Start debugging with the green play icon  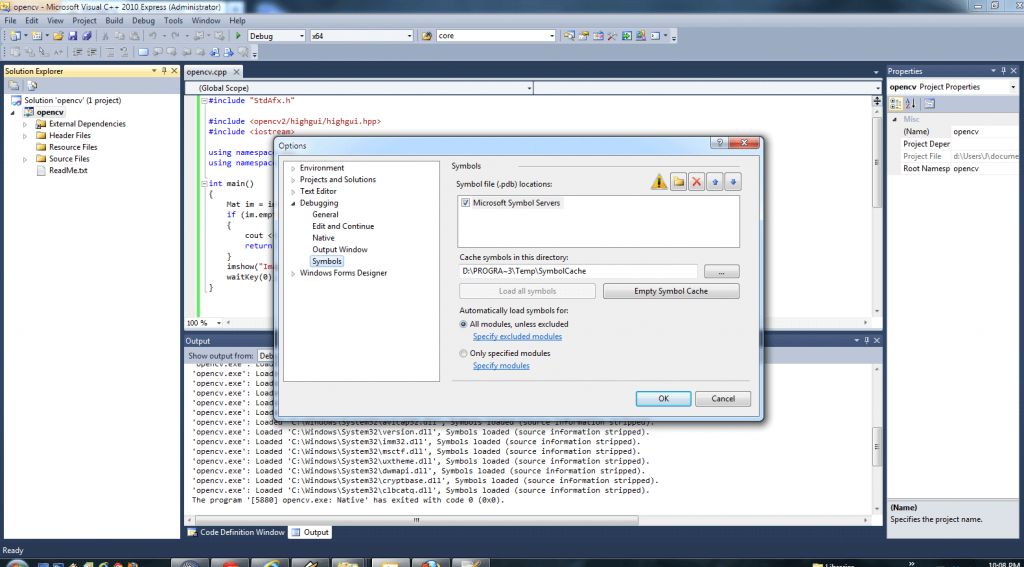click(238, 36)
